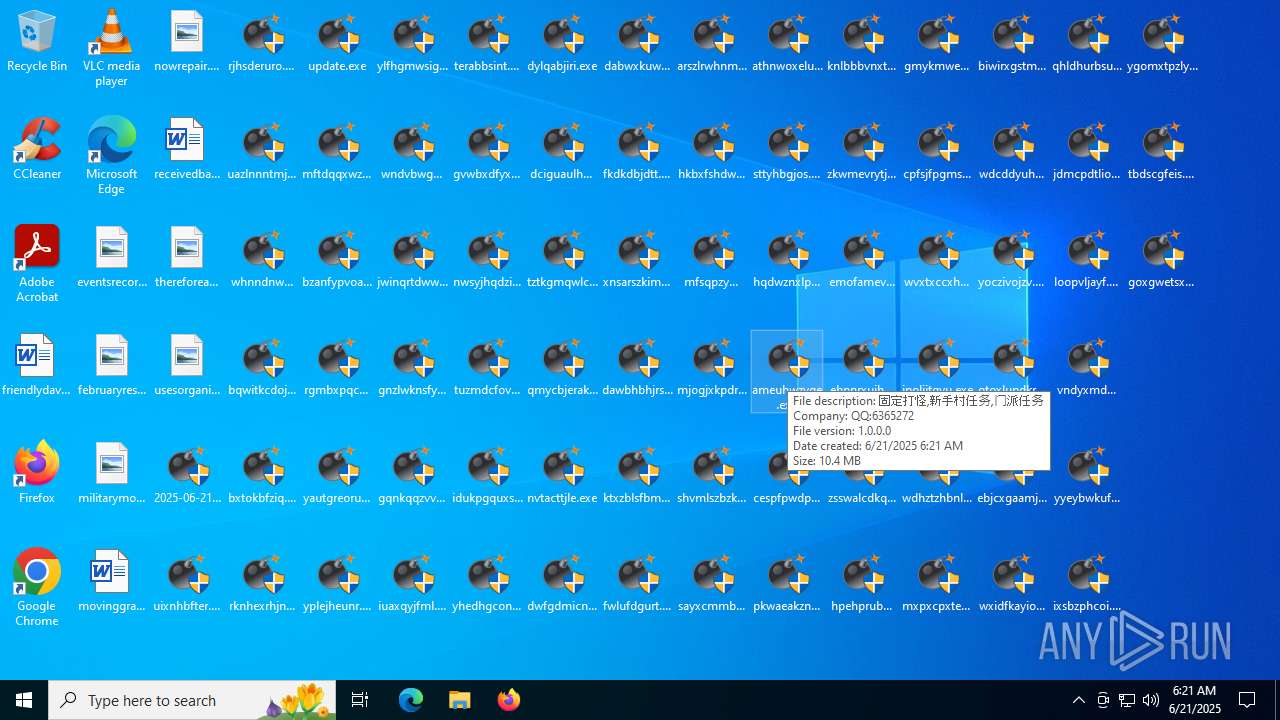This screenshot has height=720, width=1280.
Task: Open the Recycle Bin icon
Action: tap(37, 42)
